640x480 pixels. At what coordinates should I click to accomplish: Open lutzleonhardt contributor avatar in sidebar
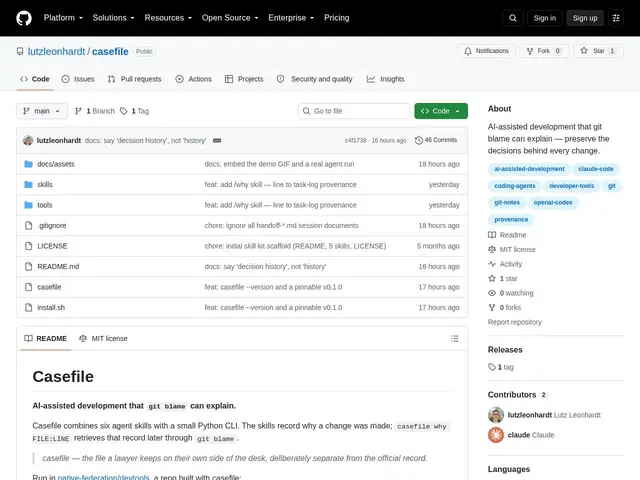tap(496, 415)
